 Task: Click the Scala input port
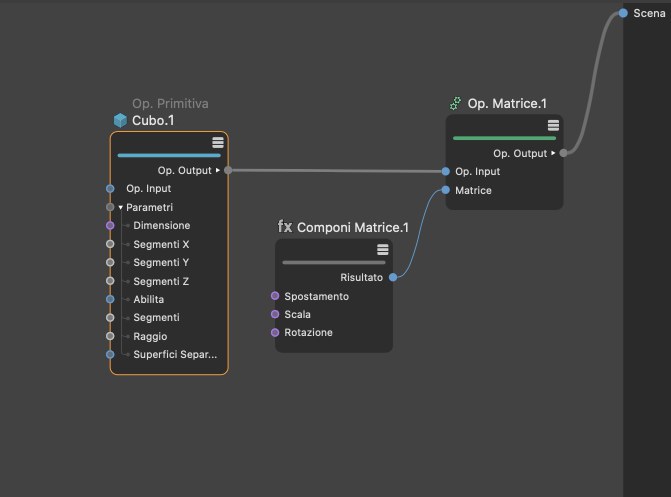tap(275, 314)
